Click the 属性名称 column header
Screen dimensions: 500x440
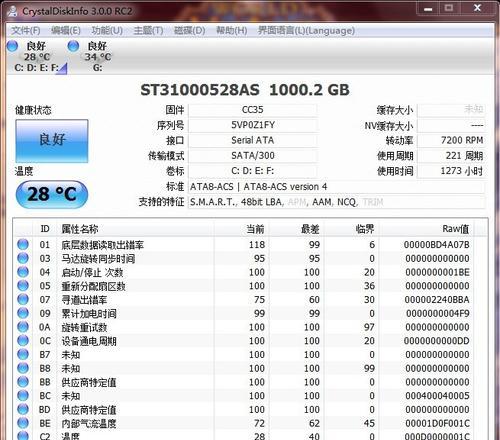135,229
